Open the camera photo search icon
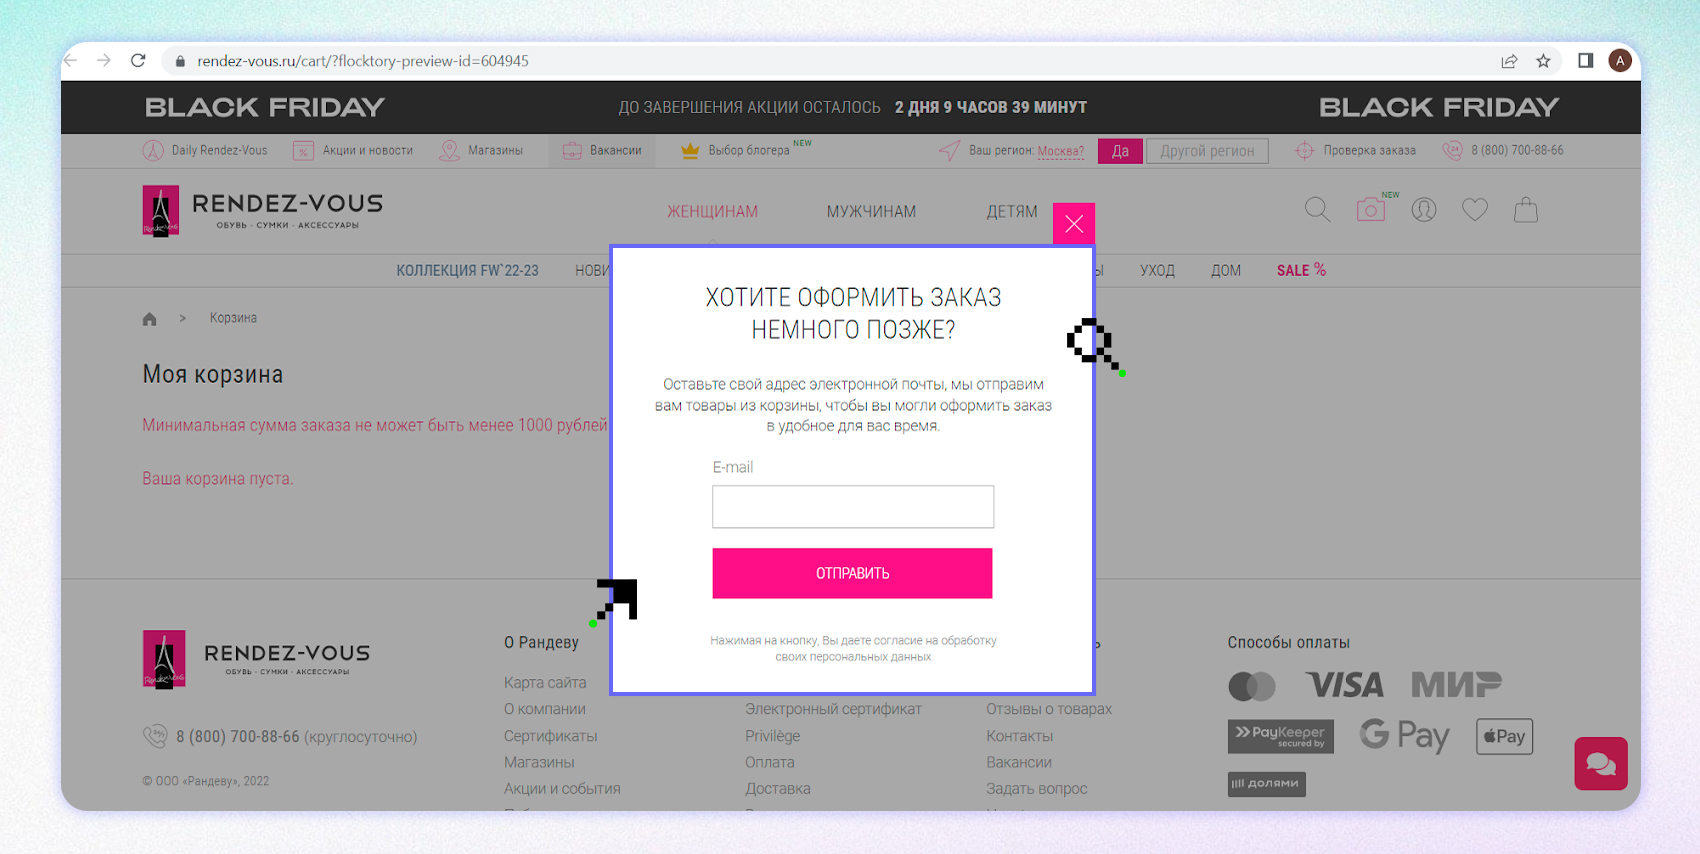This screenshot has height=854, width=1700. 1370,210
